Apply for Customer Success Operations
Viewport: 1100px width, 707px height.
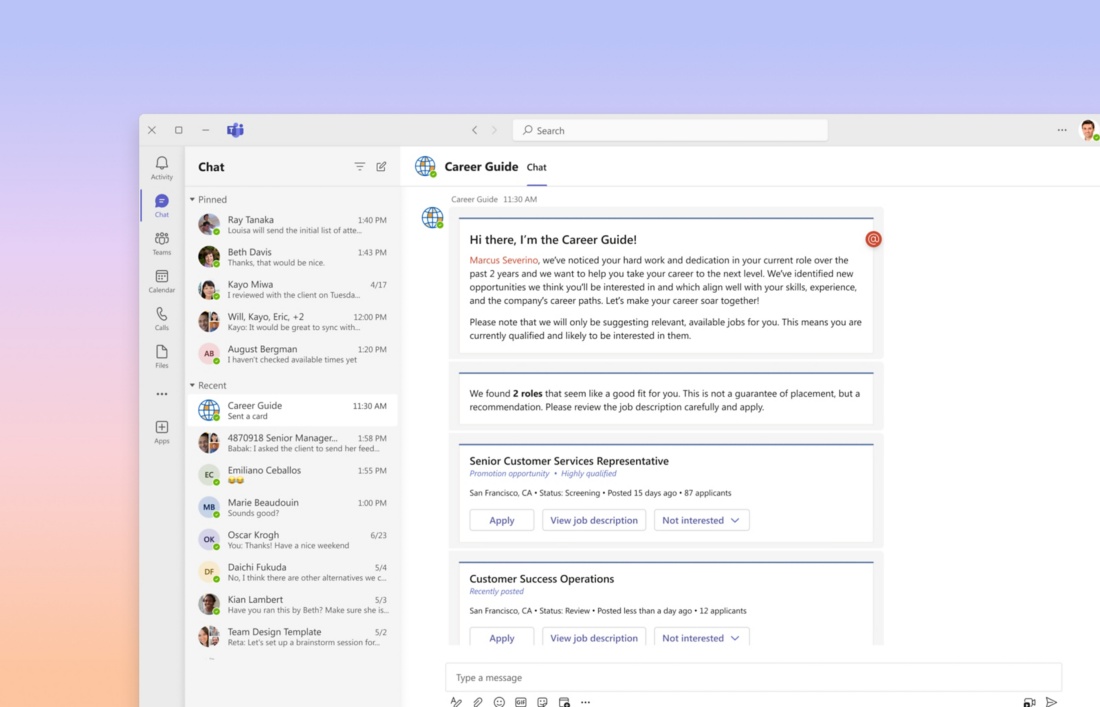pyautogui.click(x=502, y=637)
